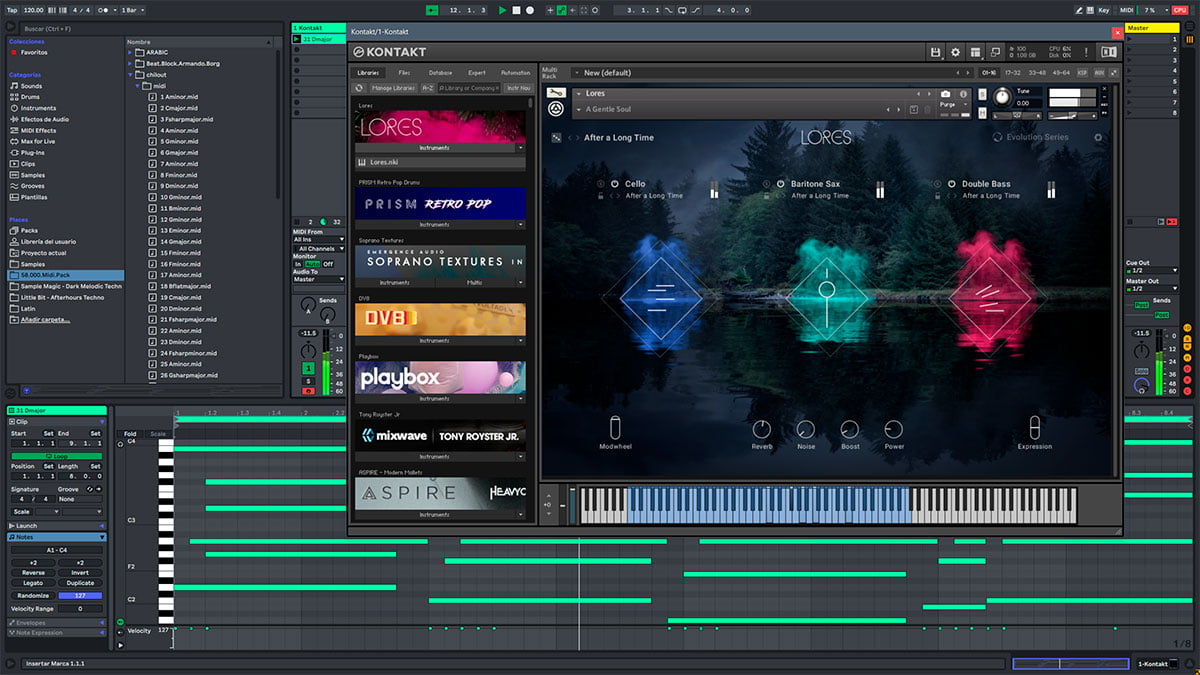Adjust the Lores Modwheel slider
This screenshot has width=1200, height=675.
[615, 425]
